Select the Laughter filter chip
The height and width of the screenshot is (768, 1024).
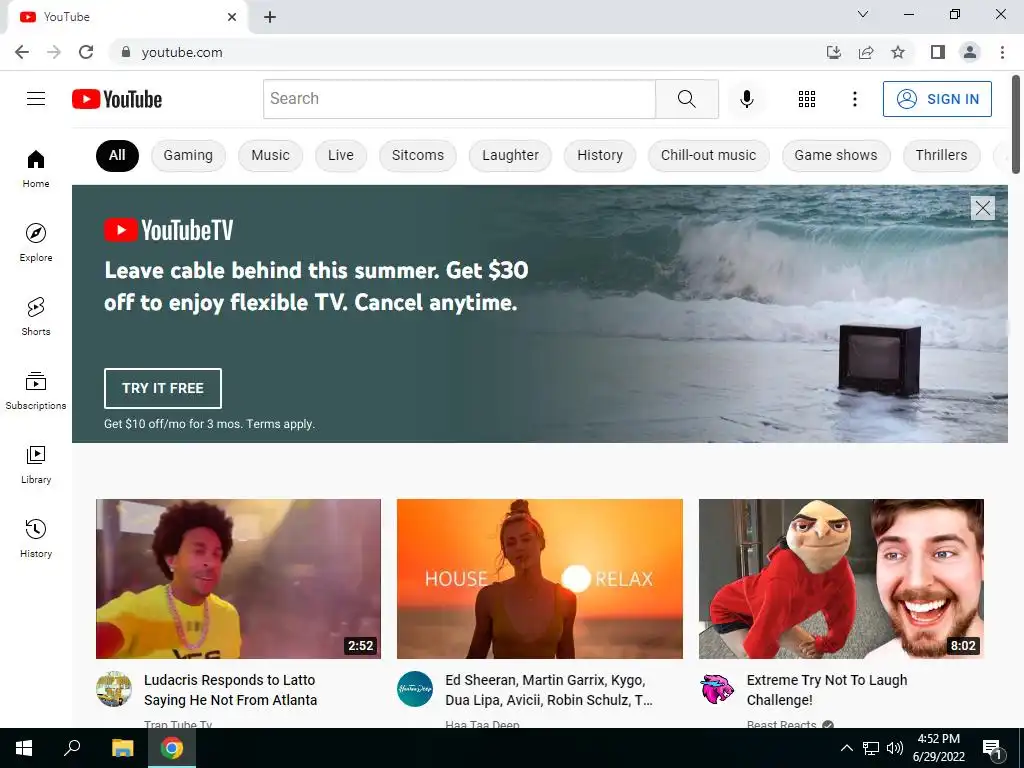coord(511,155)
